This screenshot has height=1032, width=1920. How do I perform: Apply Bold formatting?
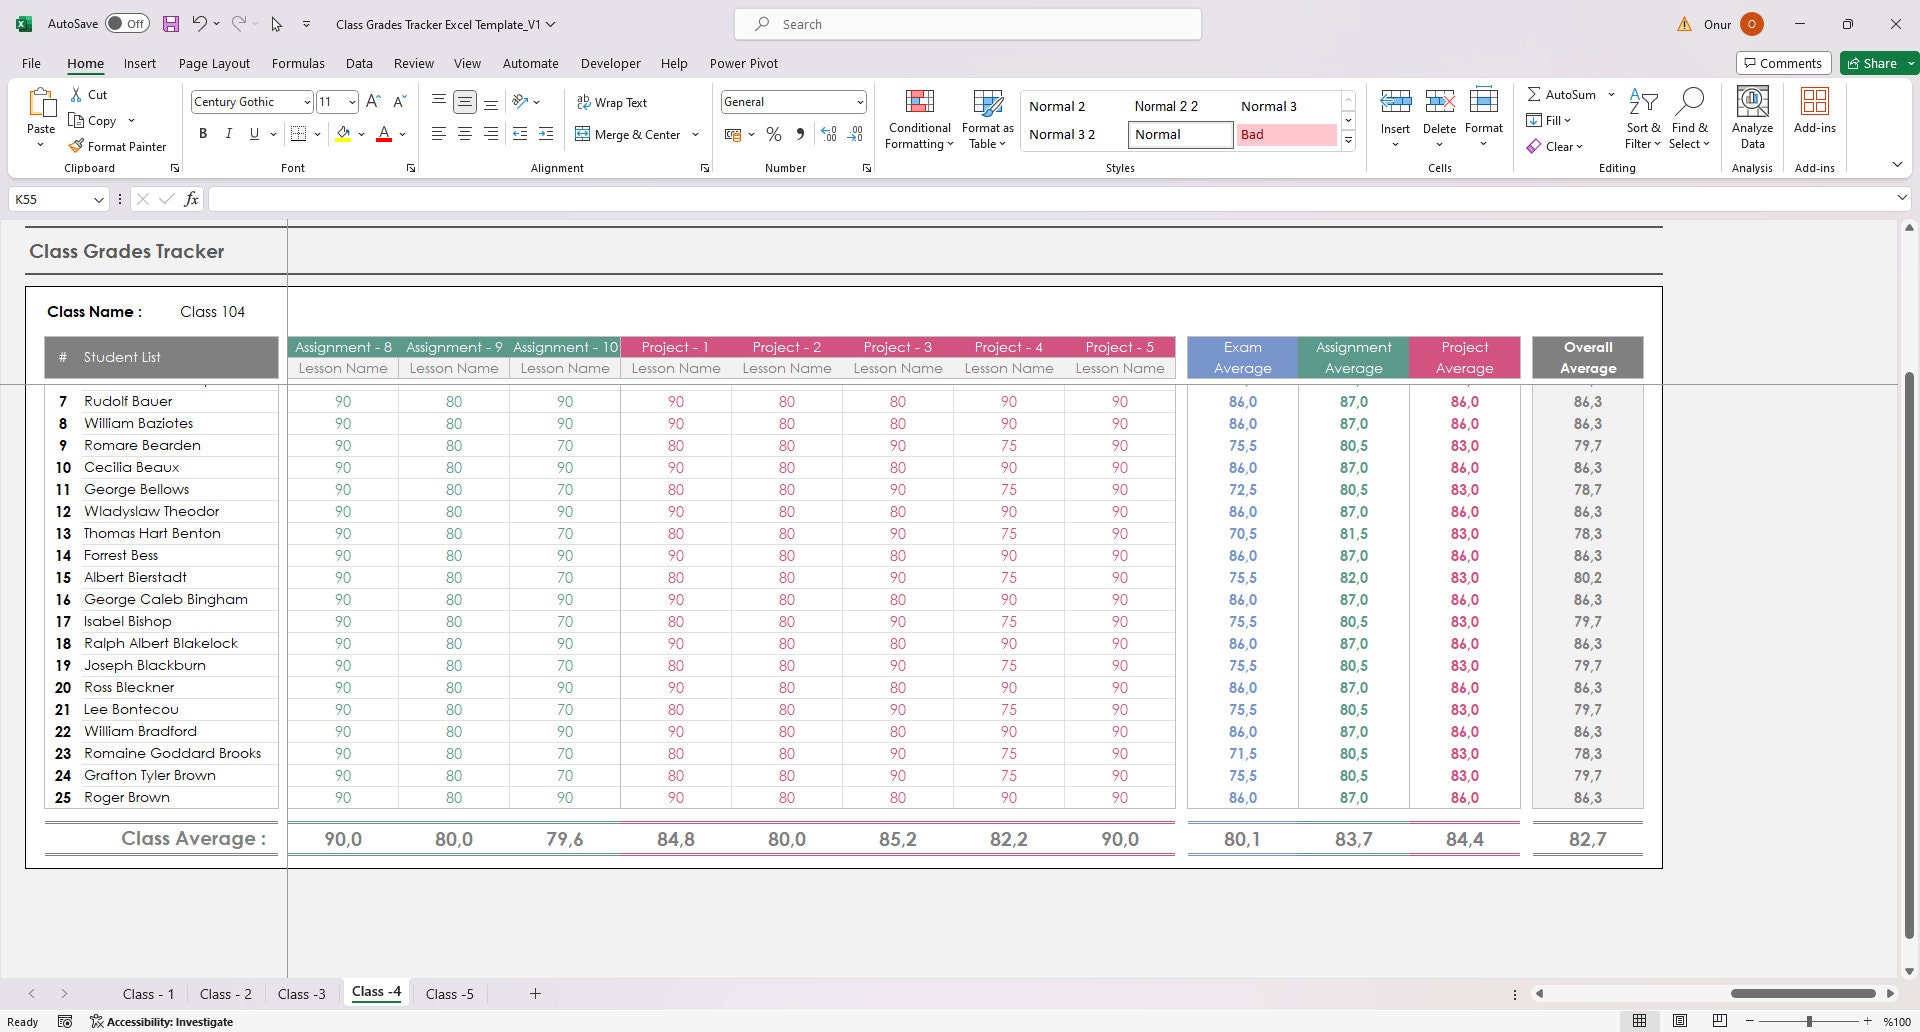[x=203, y=133]
